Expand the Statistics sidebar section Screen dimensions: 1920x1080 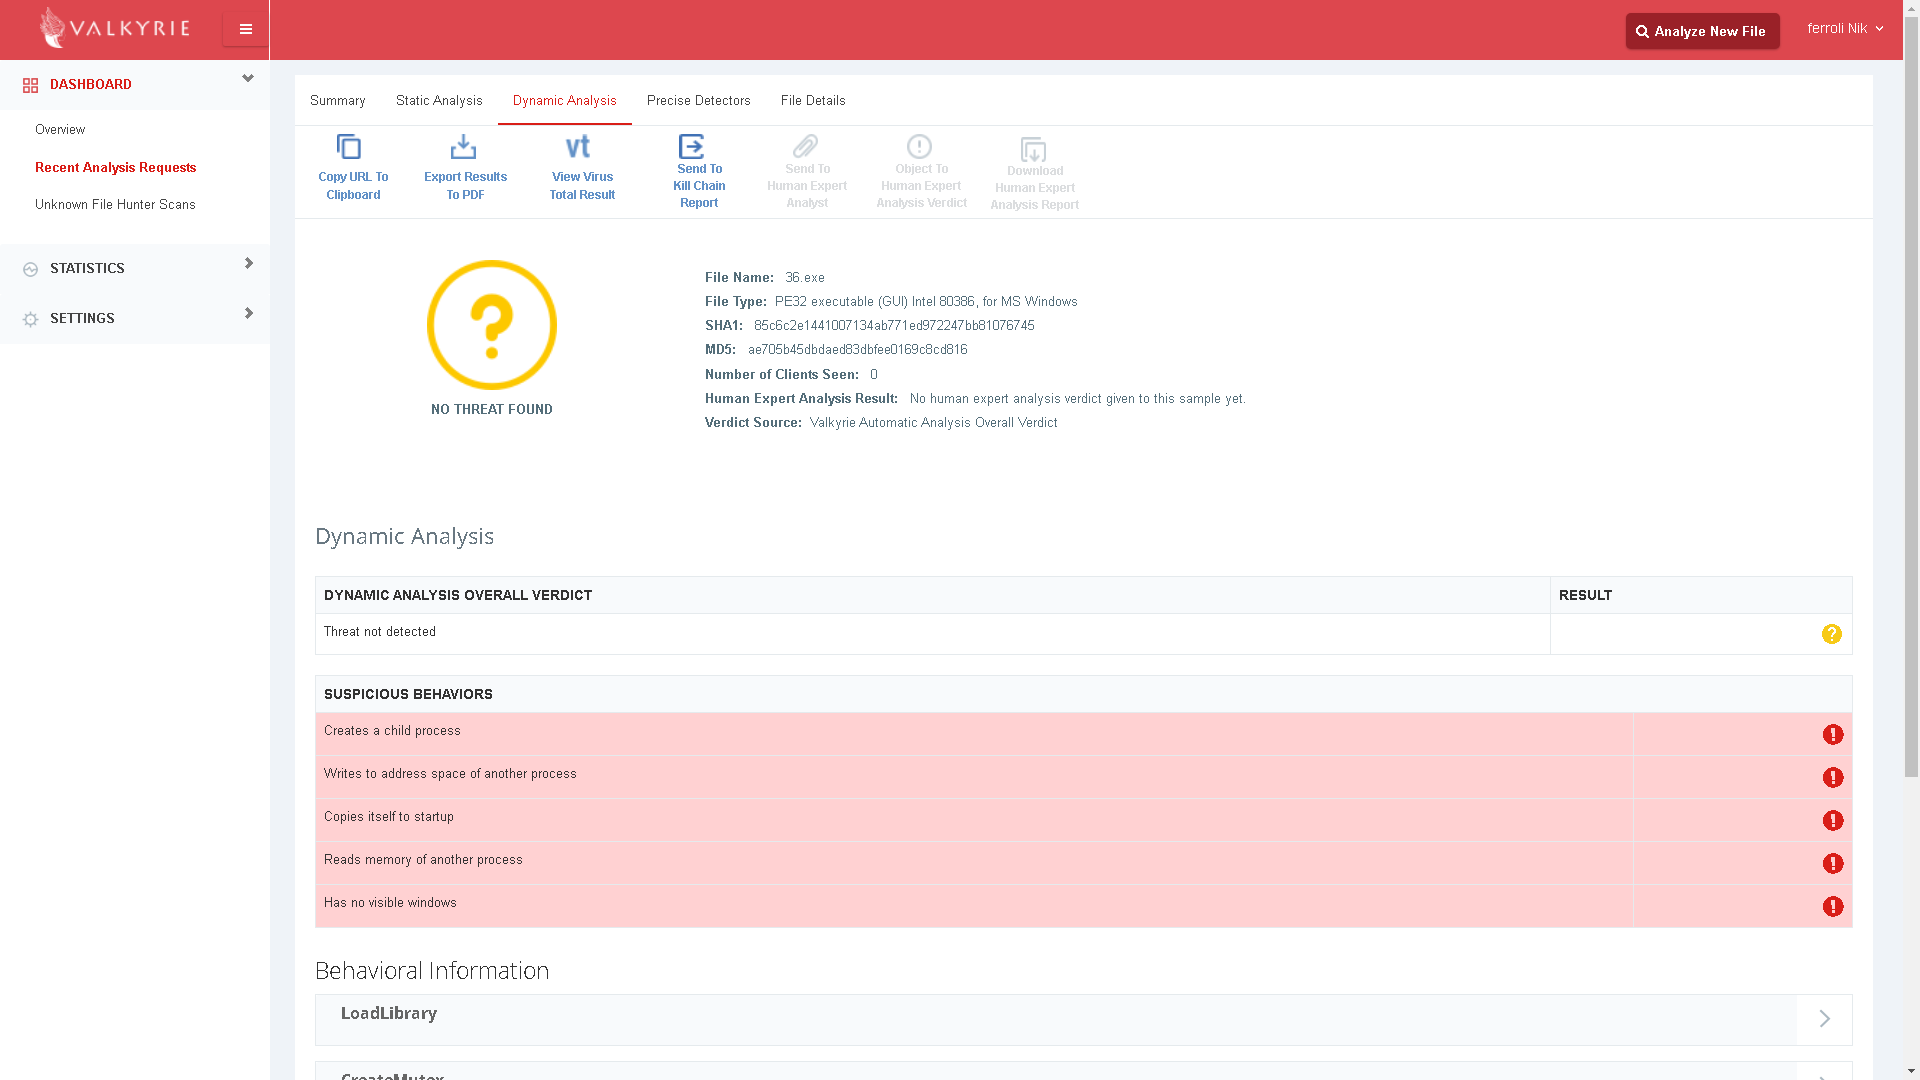pos(248,264)
